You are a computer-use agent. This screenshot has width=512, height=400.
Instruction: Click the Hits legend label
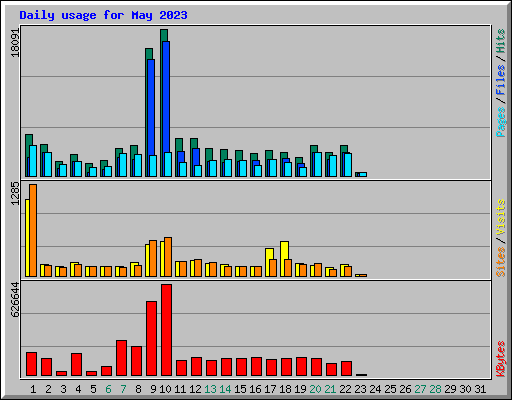tap(501, 41)
